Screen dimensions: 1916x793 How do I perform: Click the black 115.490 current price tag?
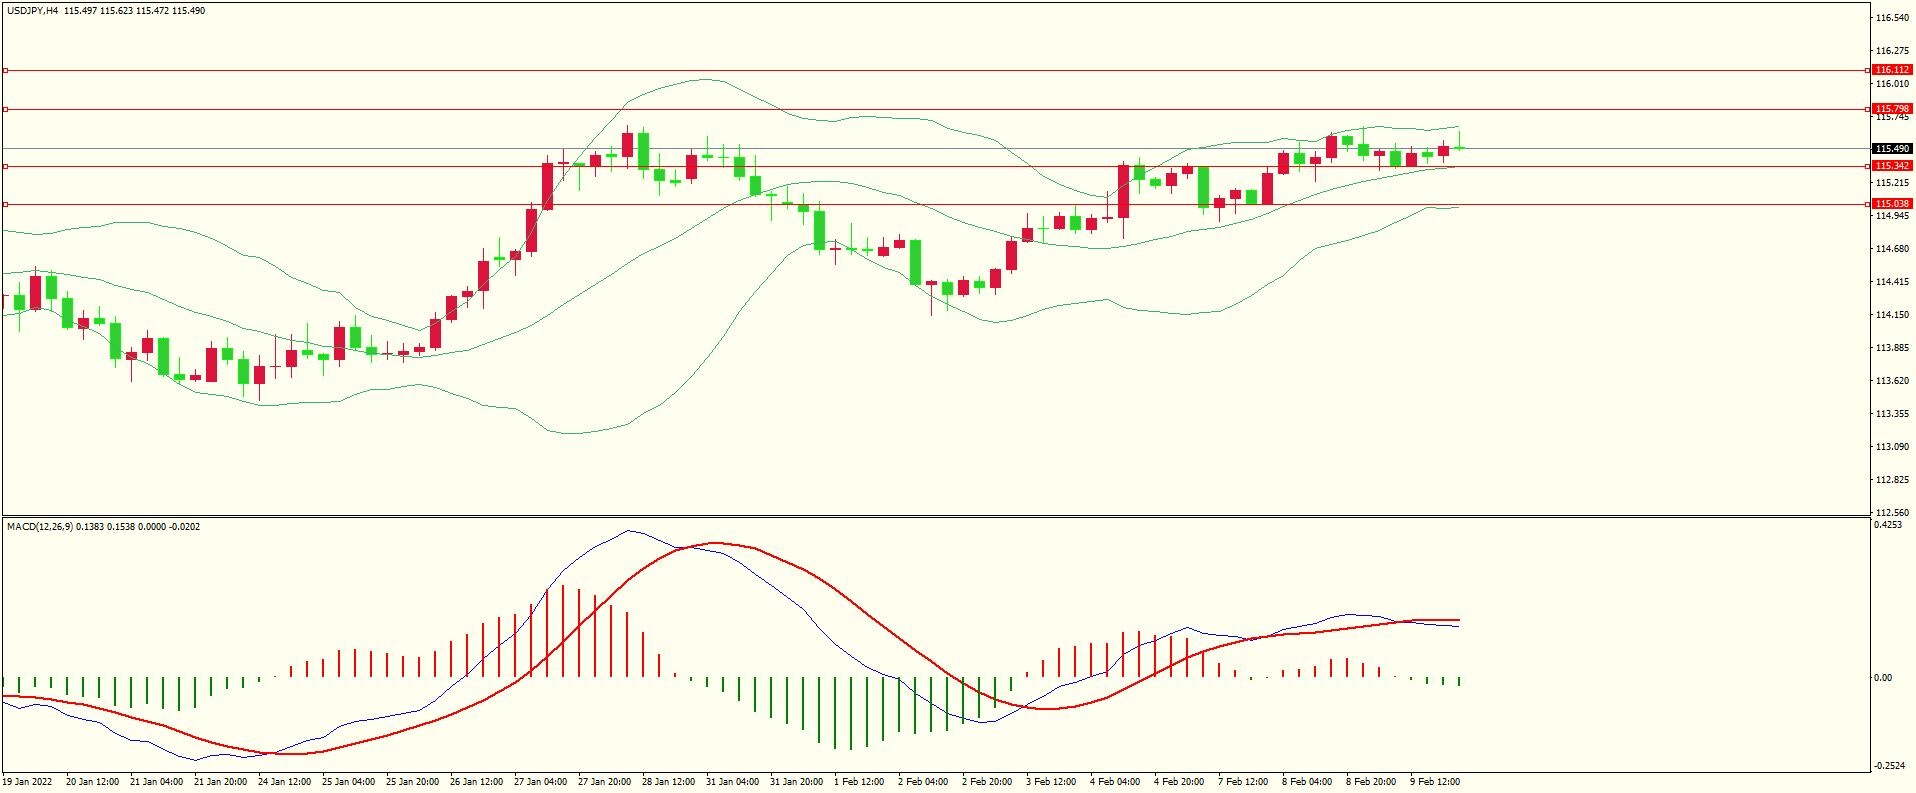click(x=1891, y=149)
